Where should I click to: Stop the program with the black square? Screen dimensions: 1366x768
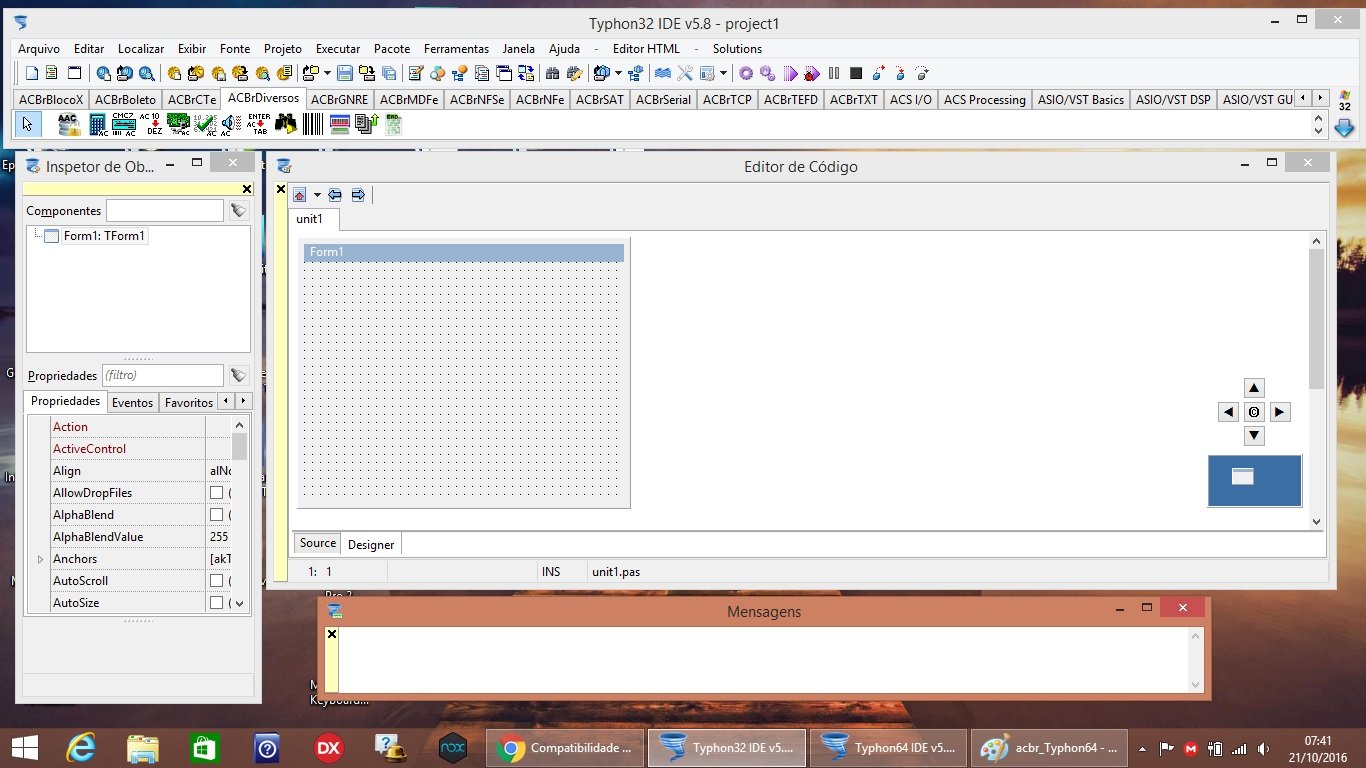[x=856, y=73]
